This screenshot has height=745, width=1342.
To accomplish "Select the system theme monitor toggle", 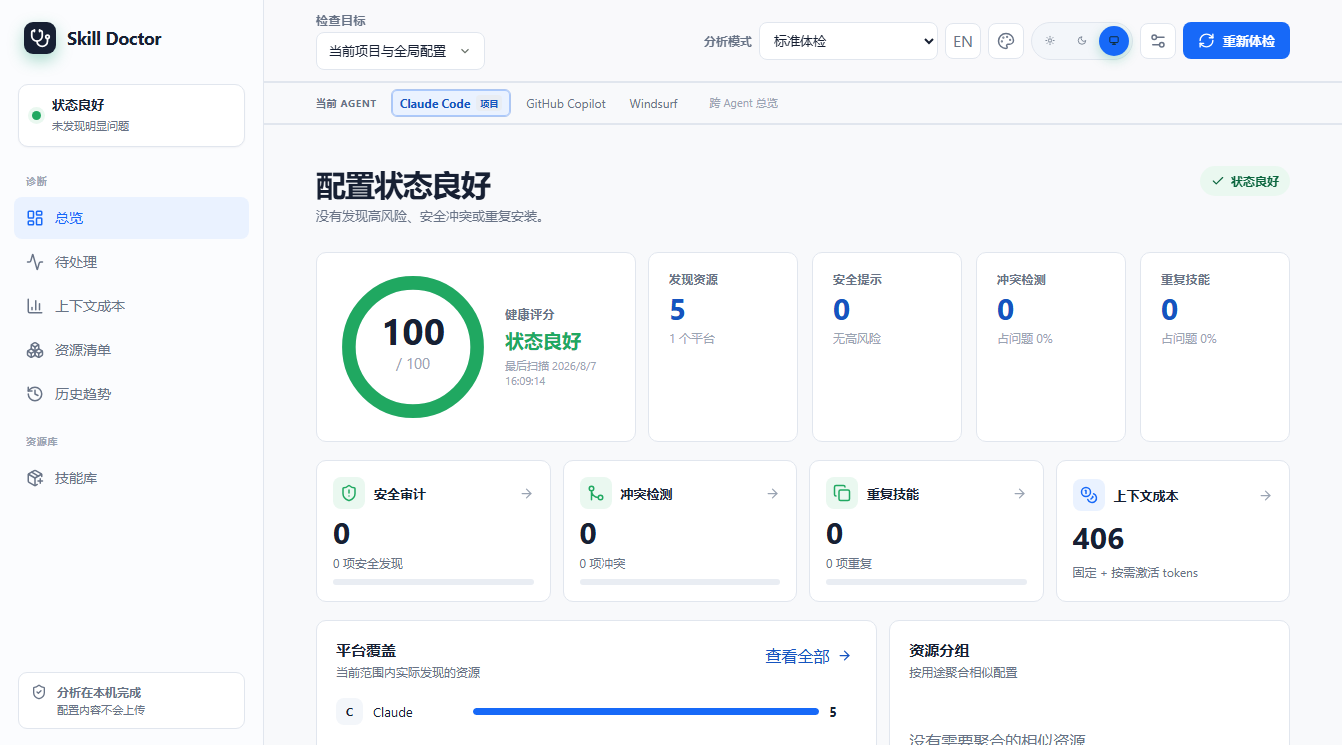I will coord(1113,41).
